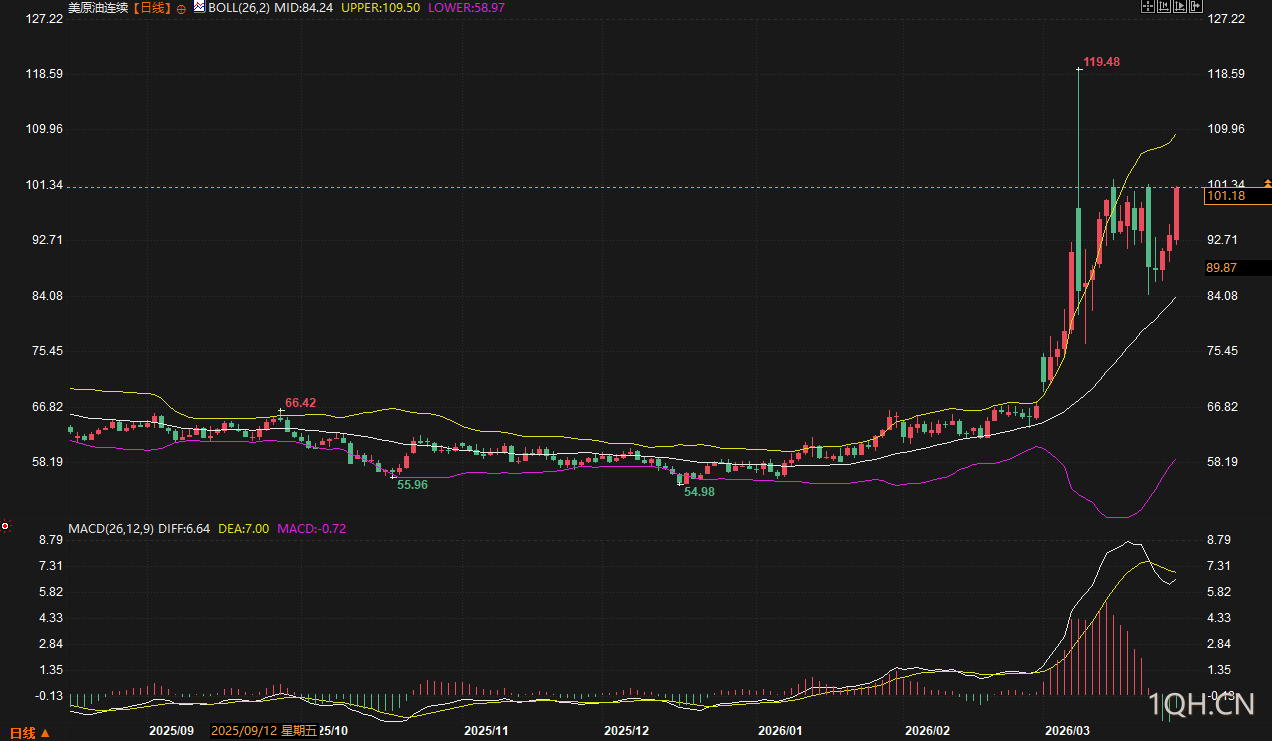Viewport: 1272px width, 741px height.
Task: Click the 66.42 peak price label
Action: (300, 402)
